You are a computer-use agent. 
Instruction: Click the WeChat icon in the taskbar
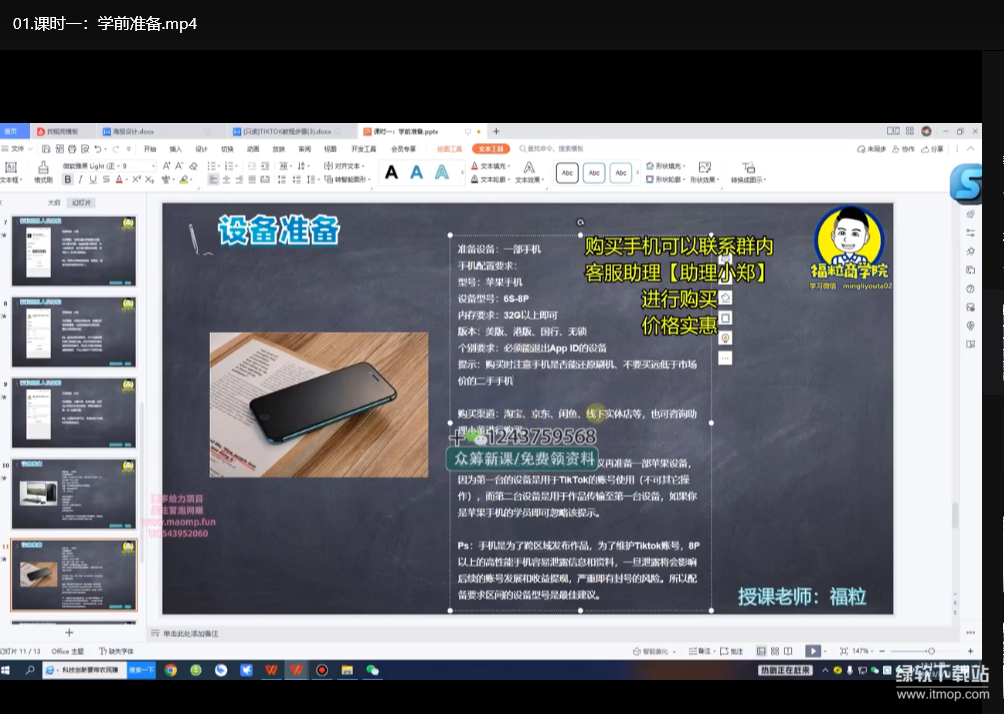(x=373, y=670)
